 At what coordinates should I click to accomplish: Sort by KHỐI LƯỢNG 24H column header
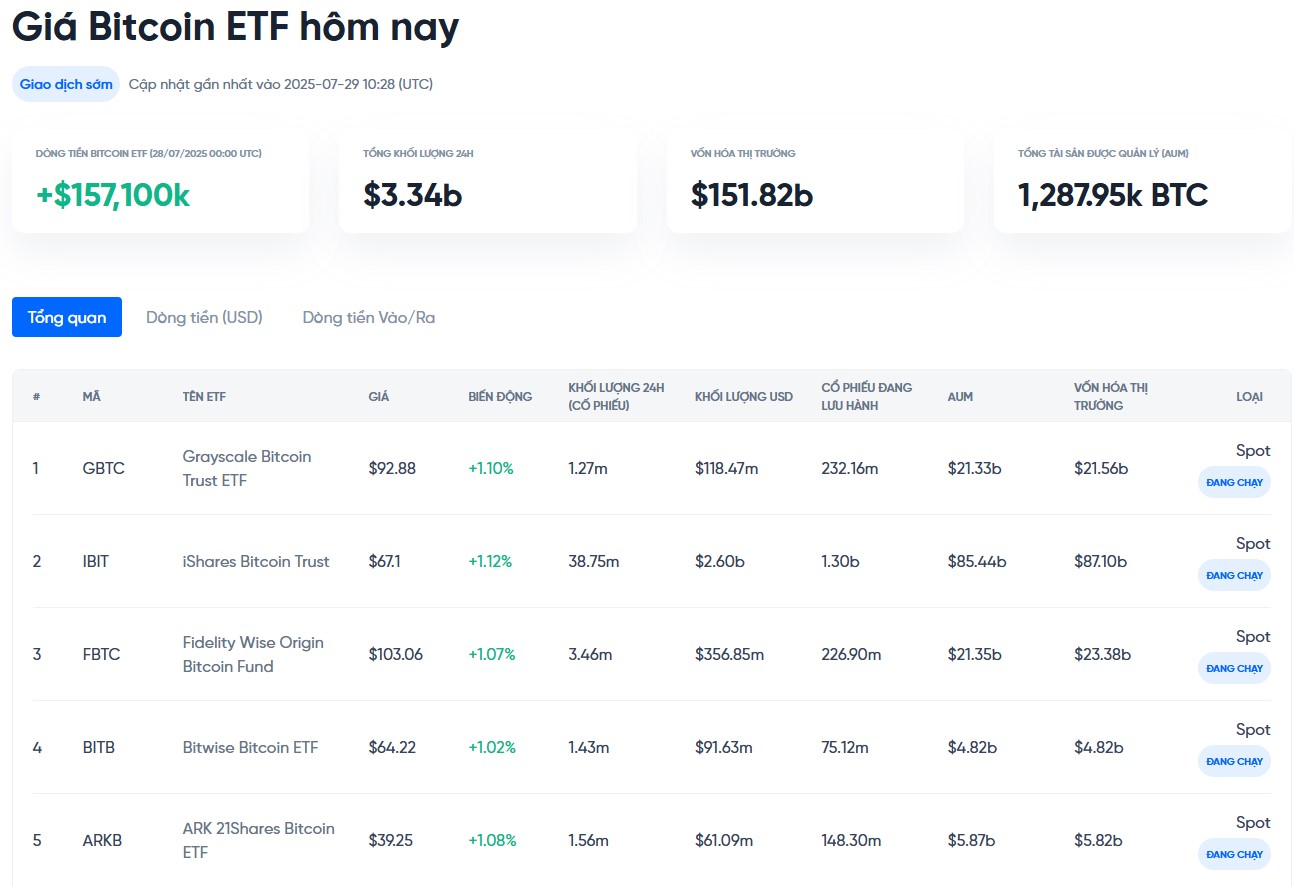click(616, 396)
